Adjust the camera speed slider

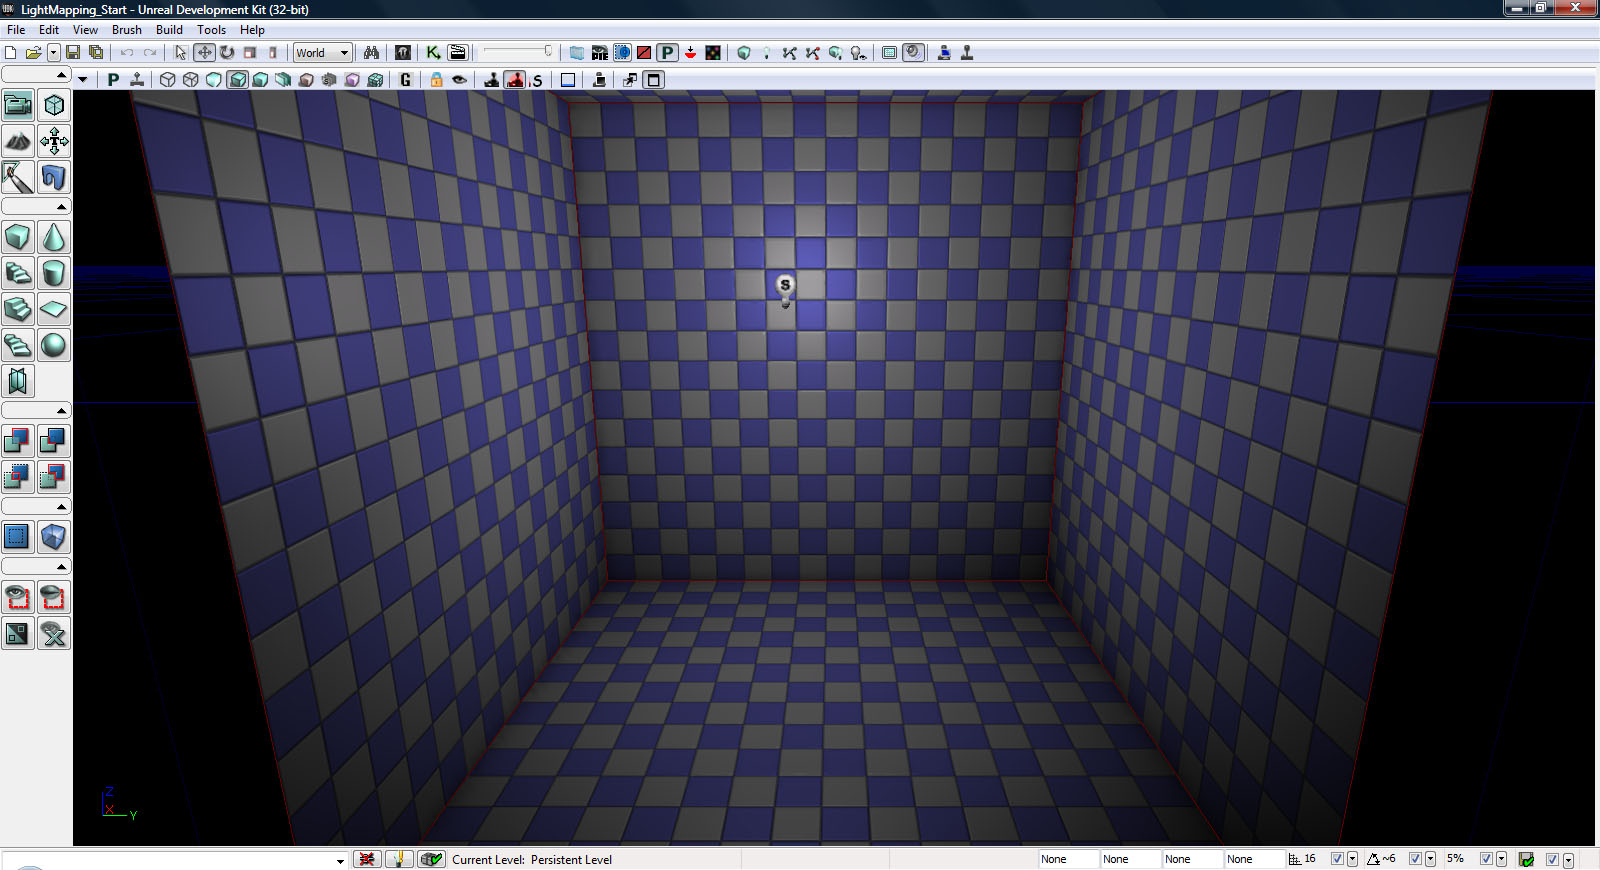point(518,52)
